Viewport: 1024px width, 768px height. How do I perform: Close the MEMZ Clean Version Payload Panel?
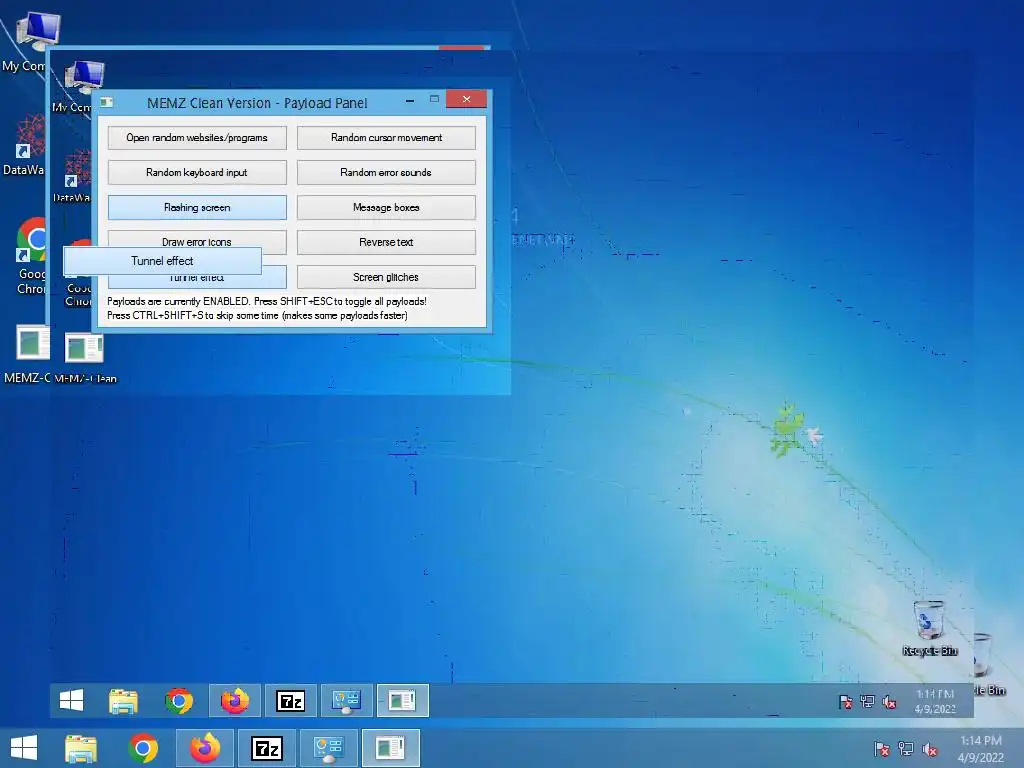point(466,99)
